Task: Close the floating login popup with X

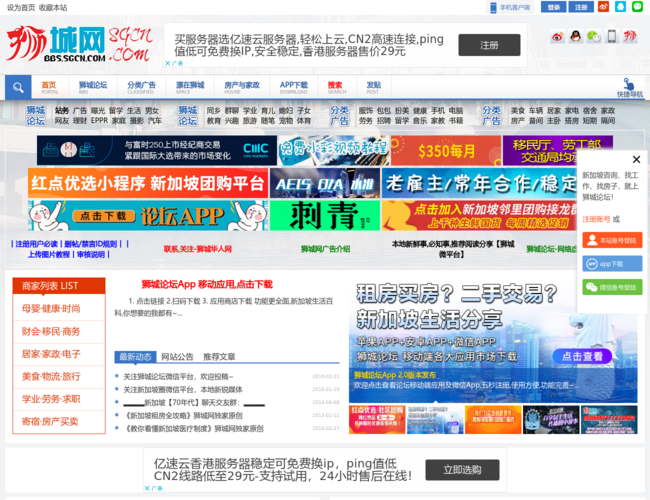Action: (x=636, y=159)
